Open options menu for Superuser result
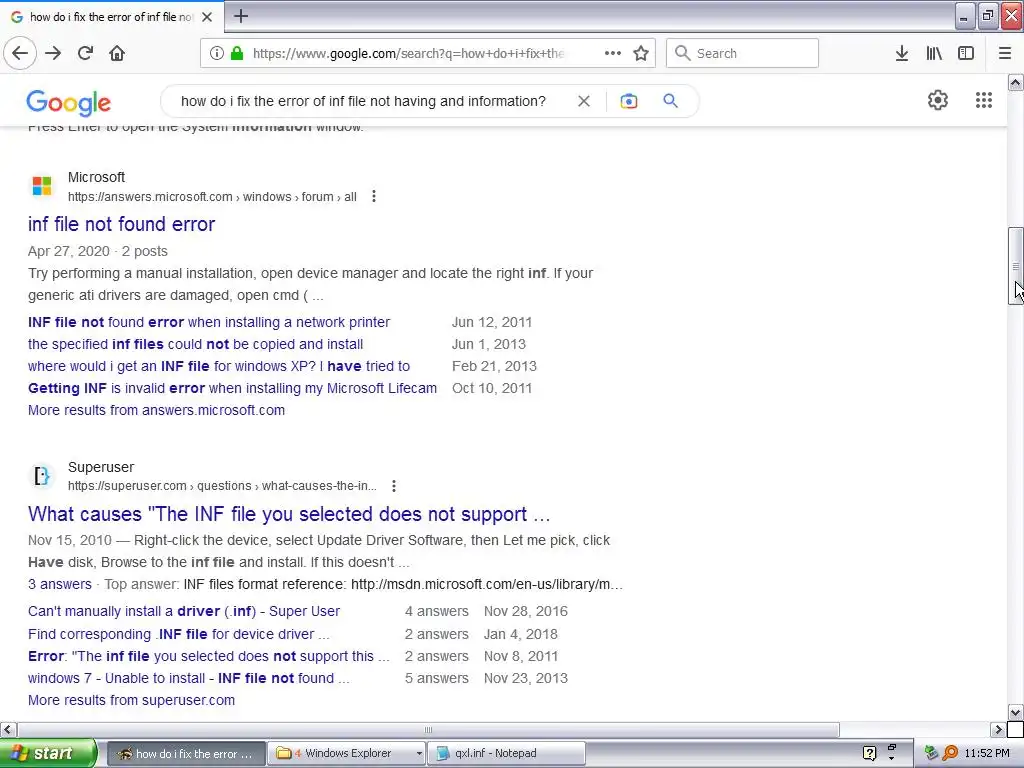 click(394, 486)
